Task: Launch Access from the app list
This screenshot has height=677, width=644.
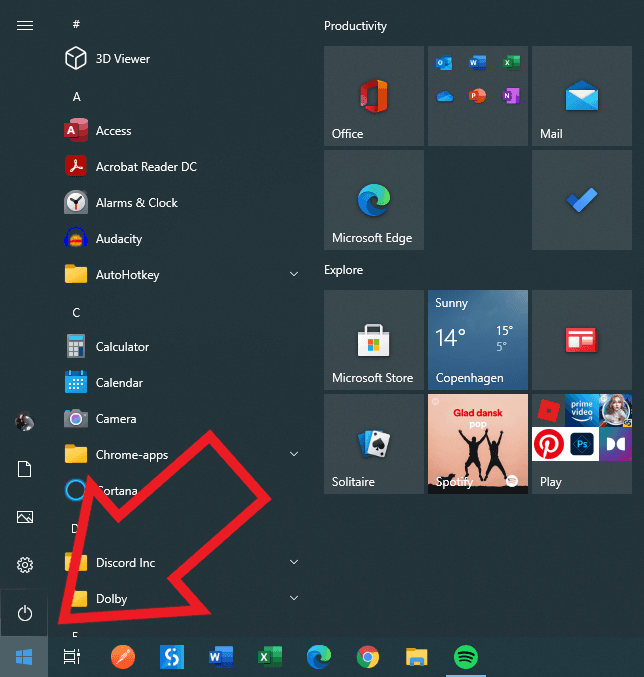Action: (x=179, y=131)
